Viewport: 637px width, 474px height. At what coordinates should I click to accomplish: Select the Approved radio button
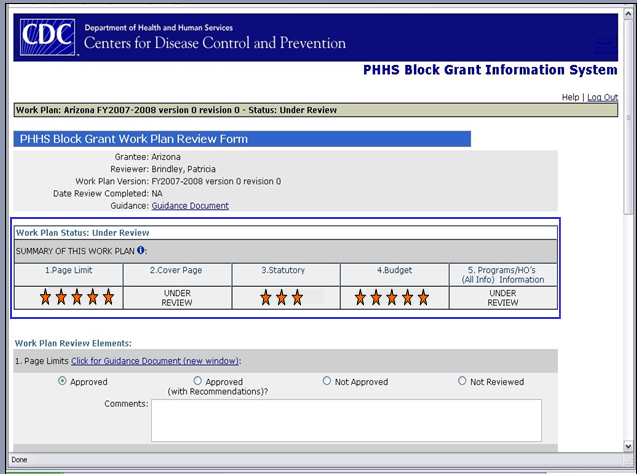(x=63, y=381)
